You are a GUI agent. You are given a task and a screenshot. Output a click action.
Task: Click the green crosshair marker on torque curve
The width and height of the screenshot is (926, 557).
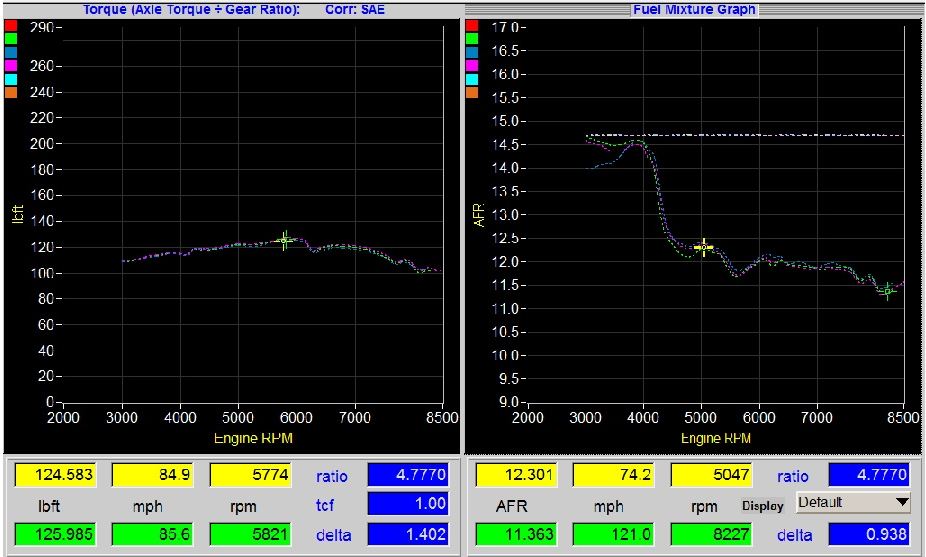(x=285, y=240)
